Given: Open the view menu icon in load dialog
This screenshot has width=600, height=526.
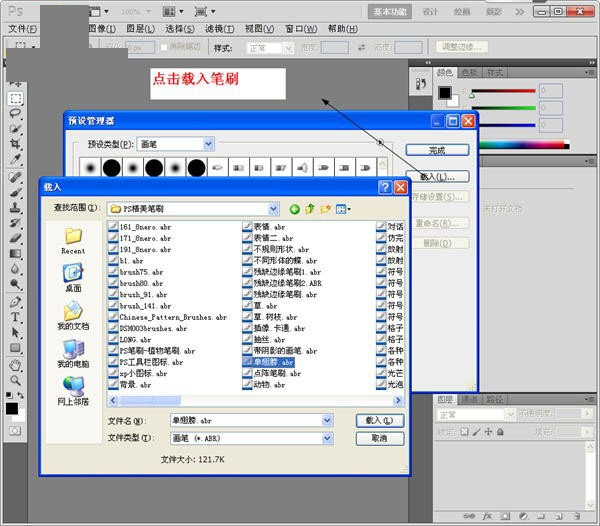Looking at the screenshot, I should click(343, 209).
